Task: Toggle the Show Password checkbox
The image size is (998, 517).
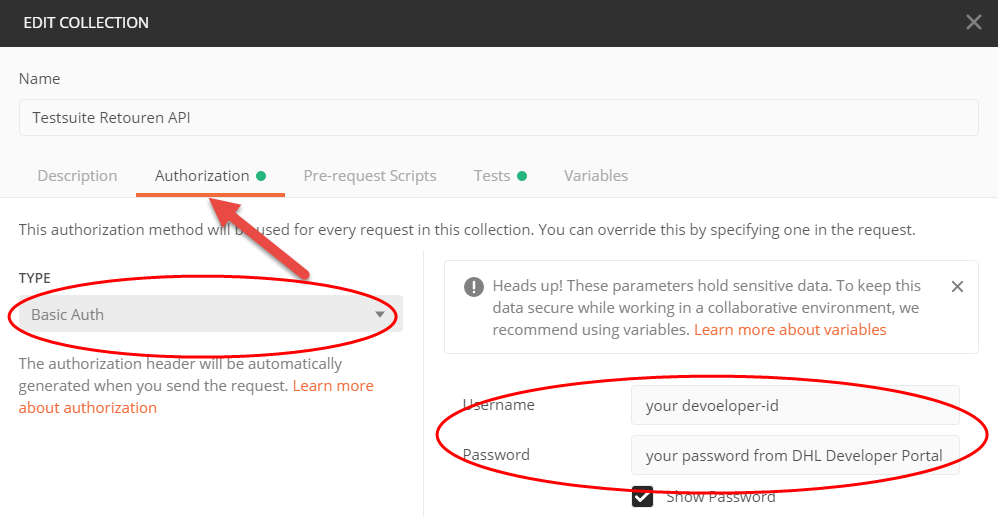Action: coord(642,496)
